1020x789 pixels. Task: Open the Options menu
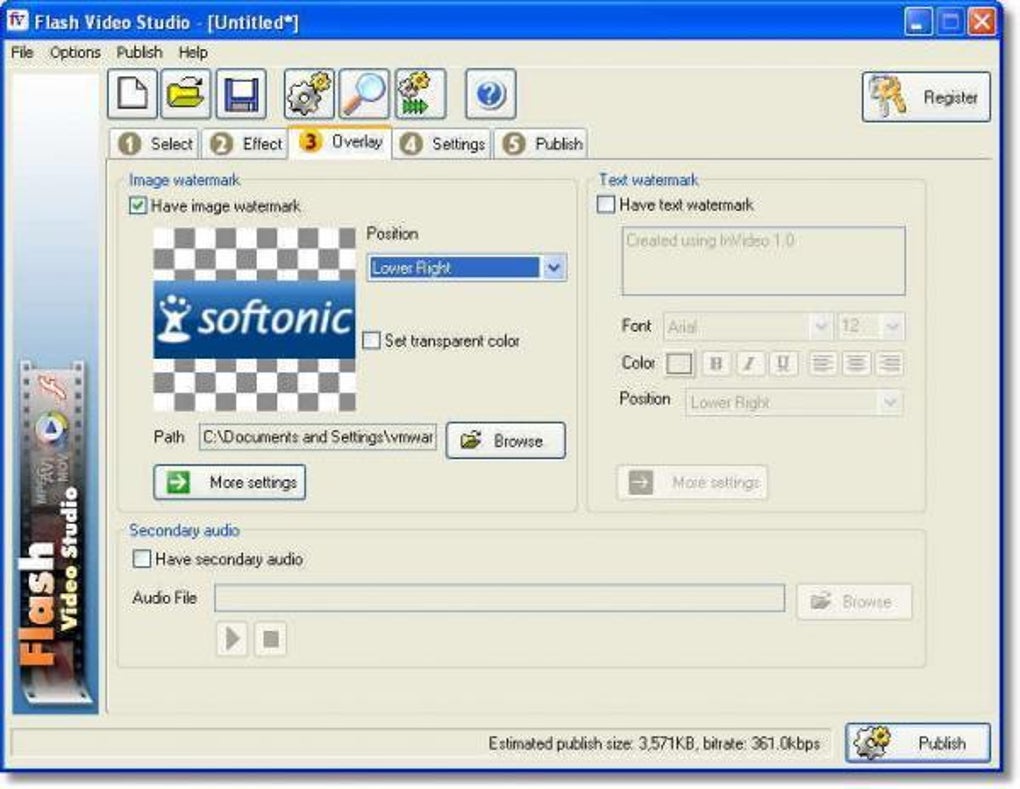75,53
